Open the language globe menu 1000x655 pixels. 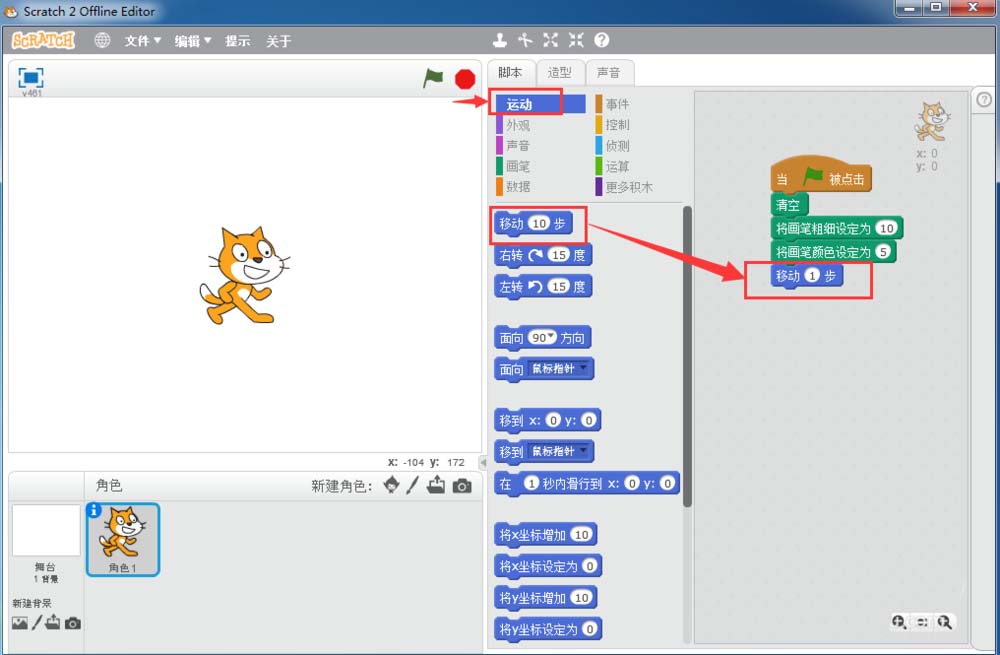(102, 41)
